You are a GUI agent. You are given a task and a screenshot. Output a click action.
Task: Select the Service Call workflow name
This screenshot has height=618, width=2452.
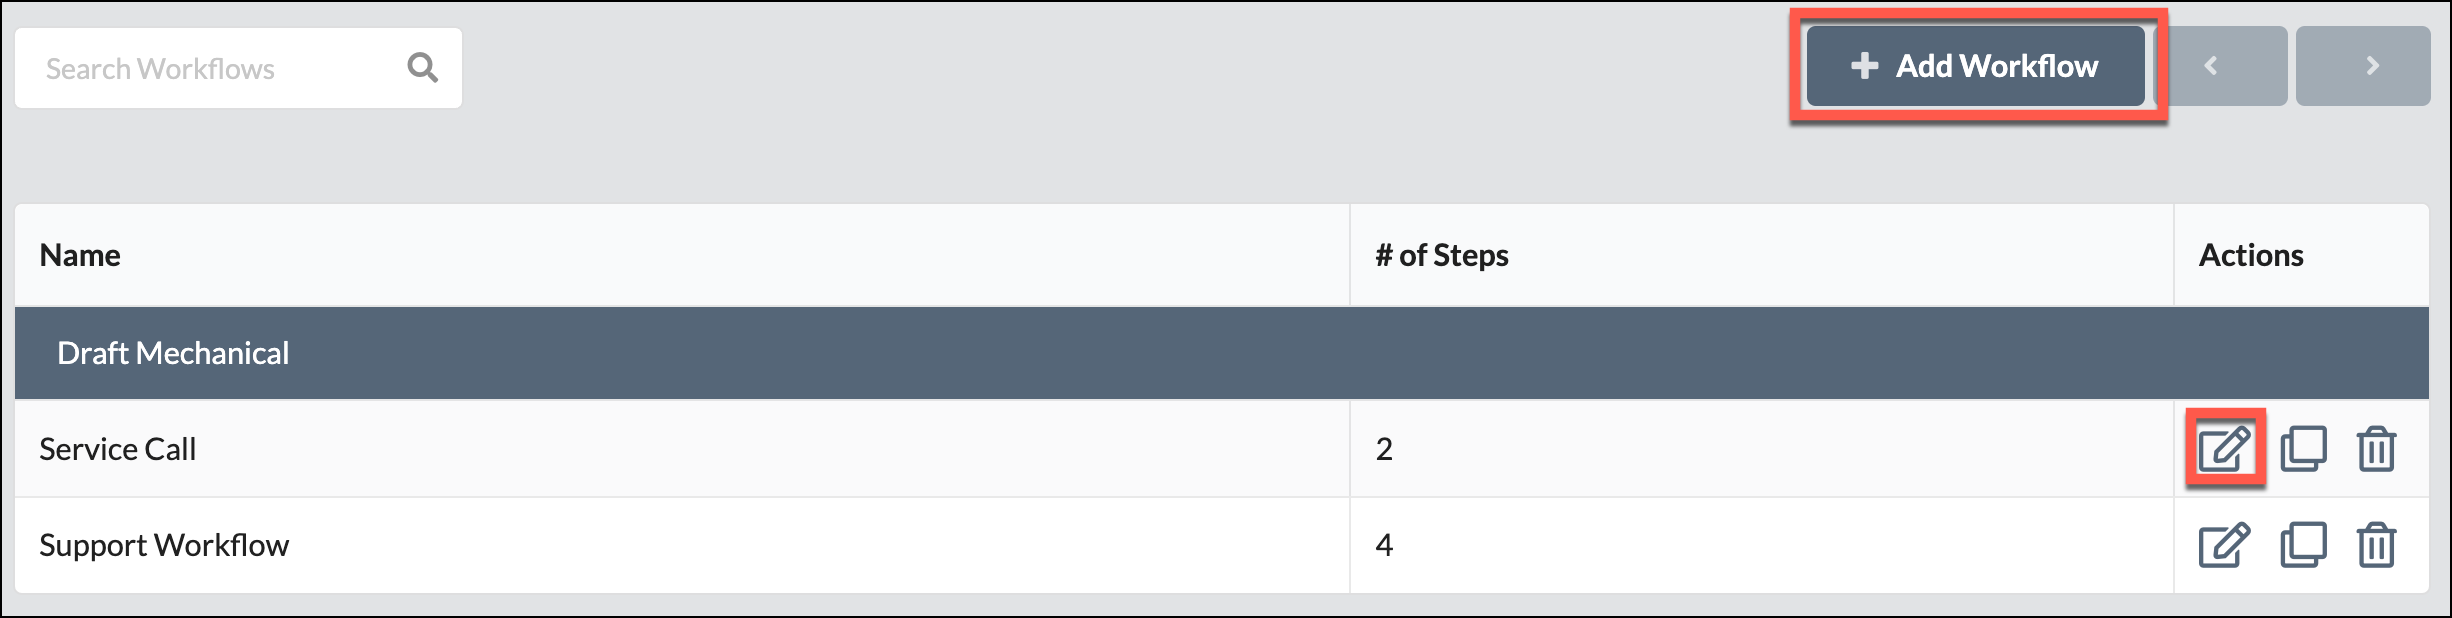point(118,449)
